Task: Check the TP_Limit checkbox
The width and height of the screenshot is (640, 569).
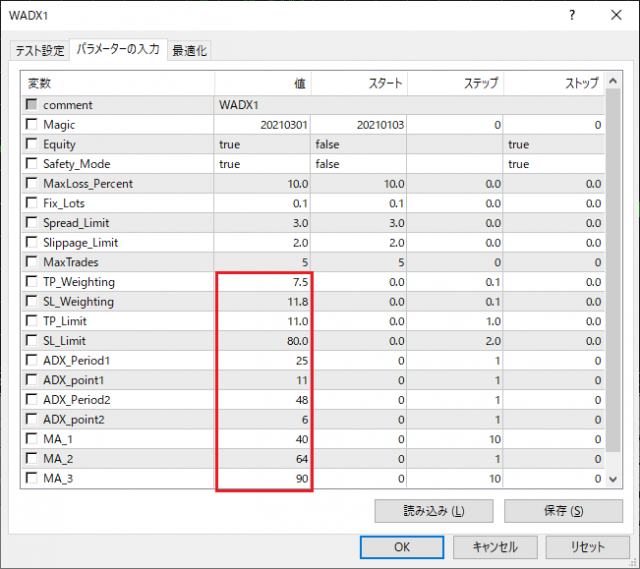Action: 31,320
